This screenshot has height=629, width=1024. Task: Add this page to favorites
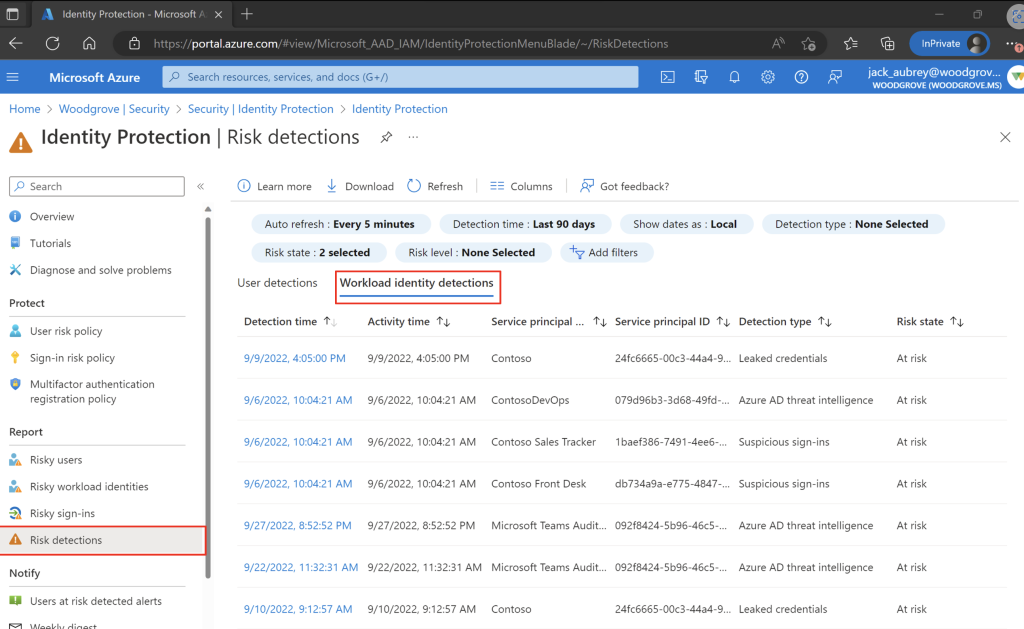[808, 44]
